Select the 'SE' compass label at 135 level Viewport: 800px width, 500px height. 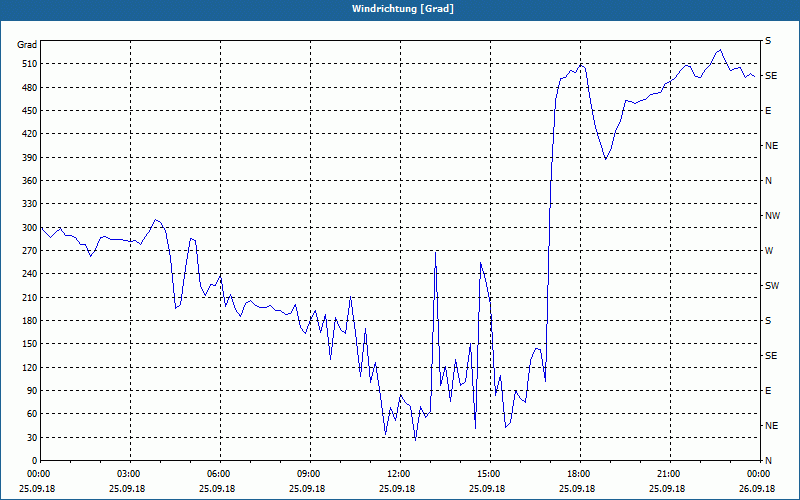[771, 356]
